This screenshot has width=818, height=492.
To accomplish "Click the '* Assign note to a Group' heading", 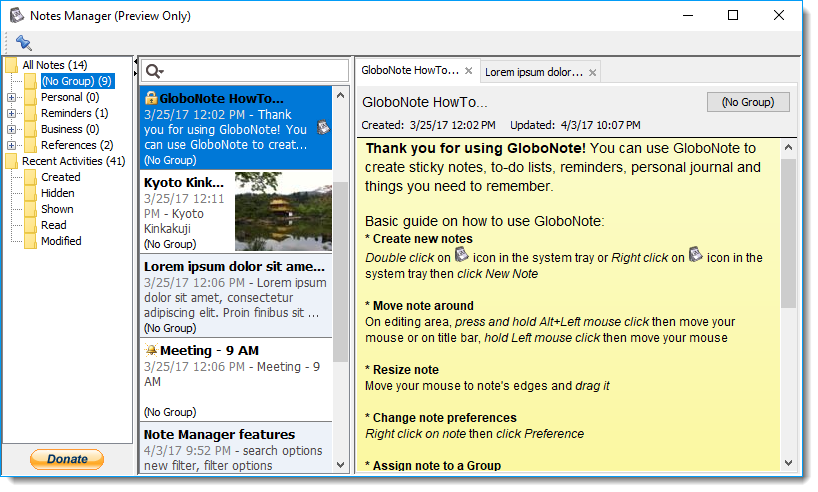I will tap(433, 465).
